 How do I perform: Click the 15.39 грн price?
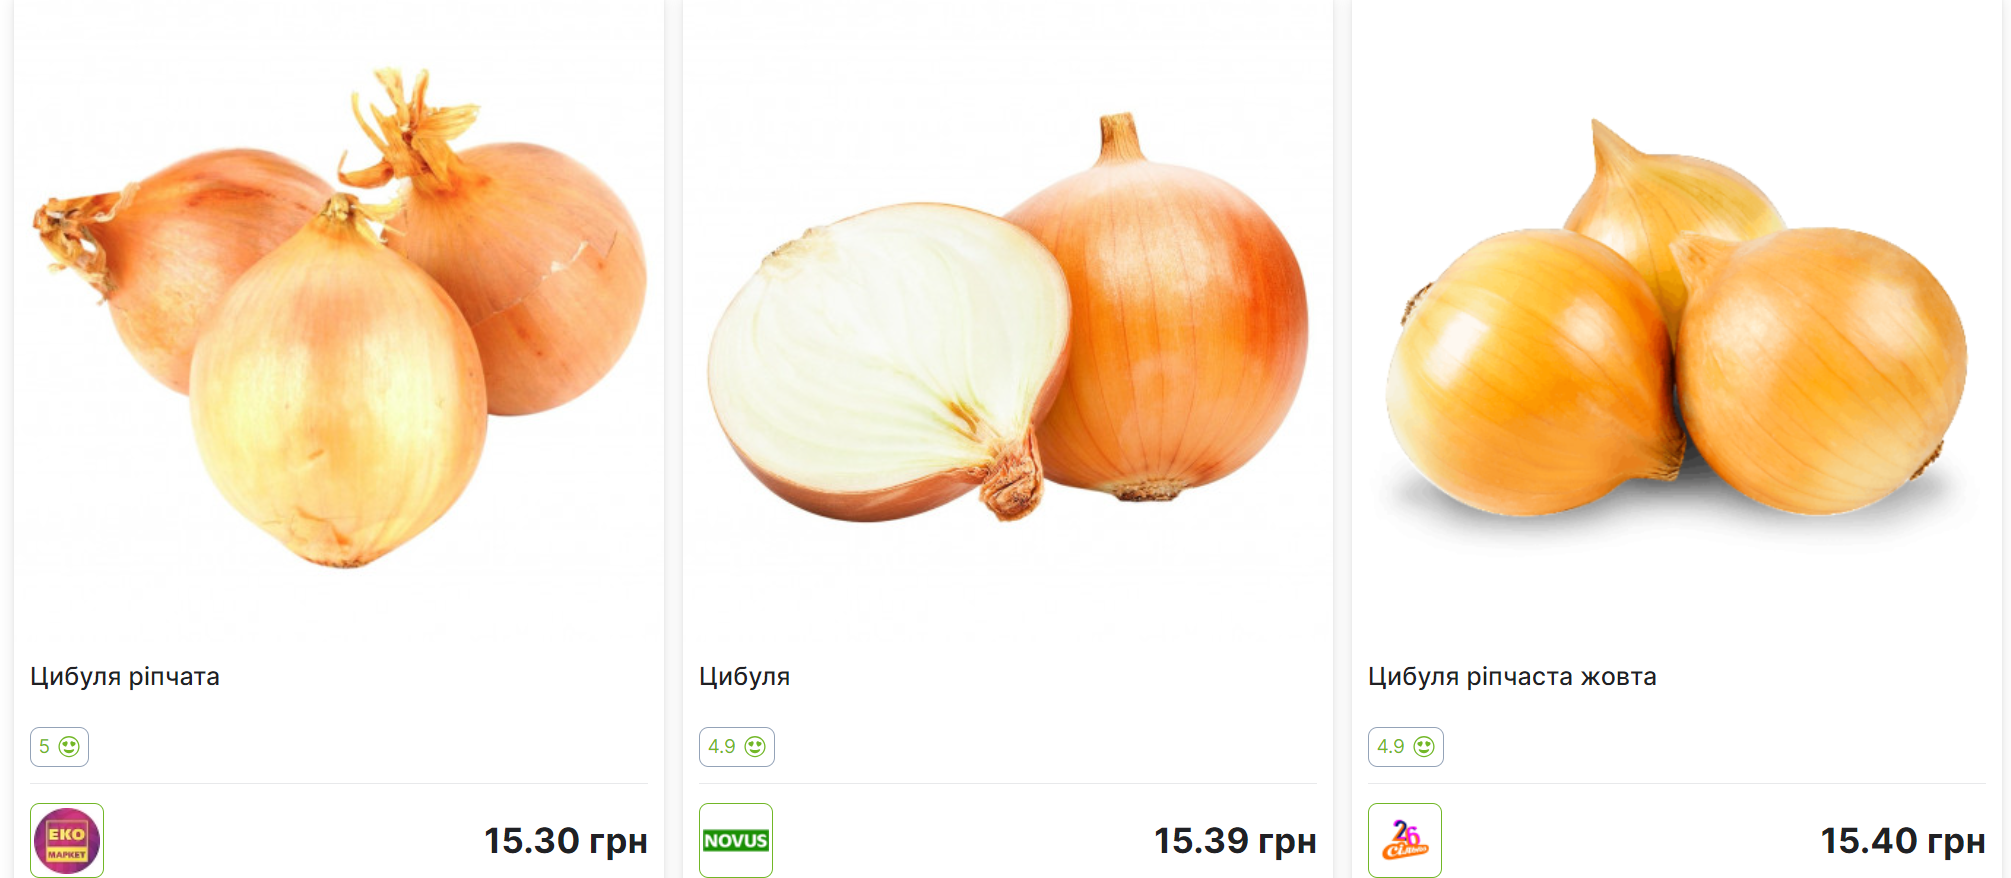pyautogui.click(x=1235, y=841)
